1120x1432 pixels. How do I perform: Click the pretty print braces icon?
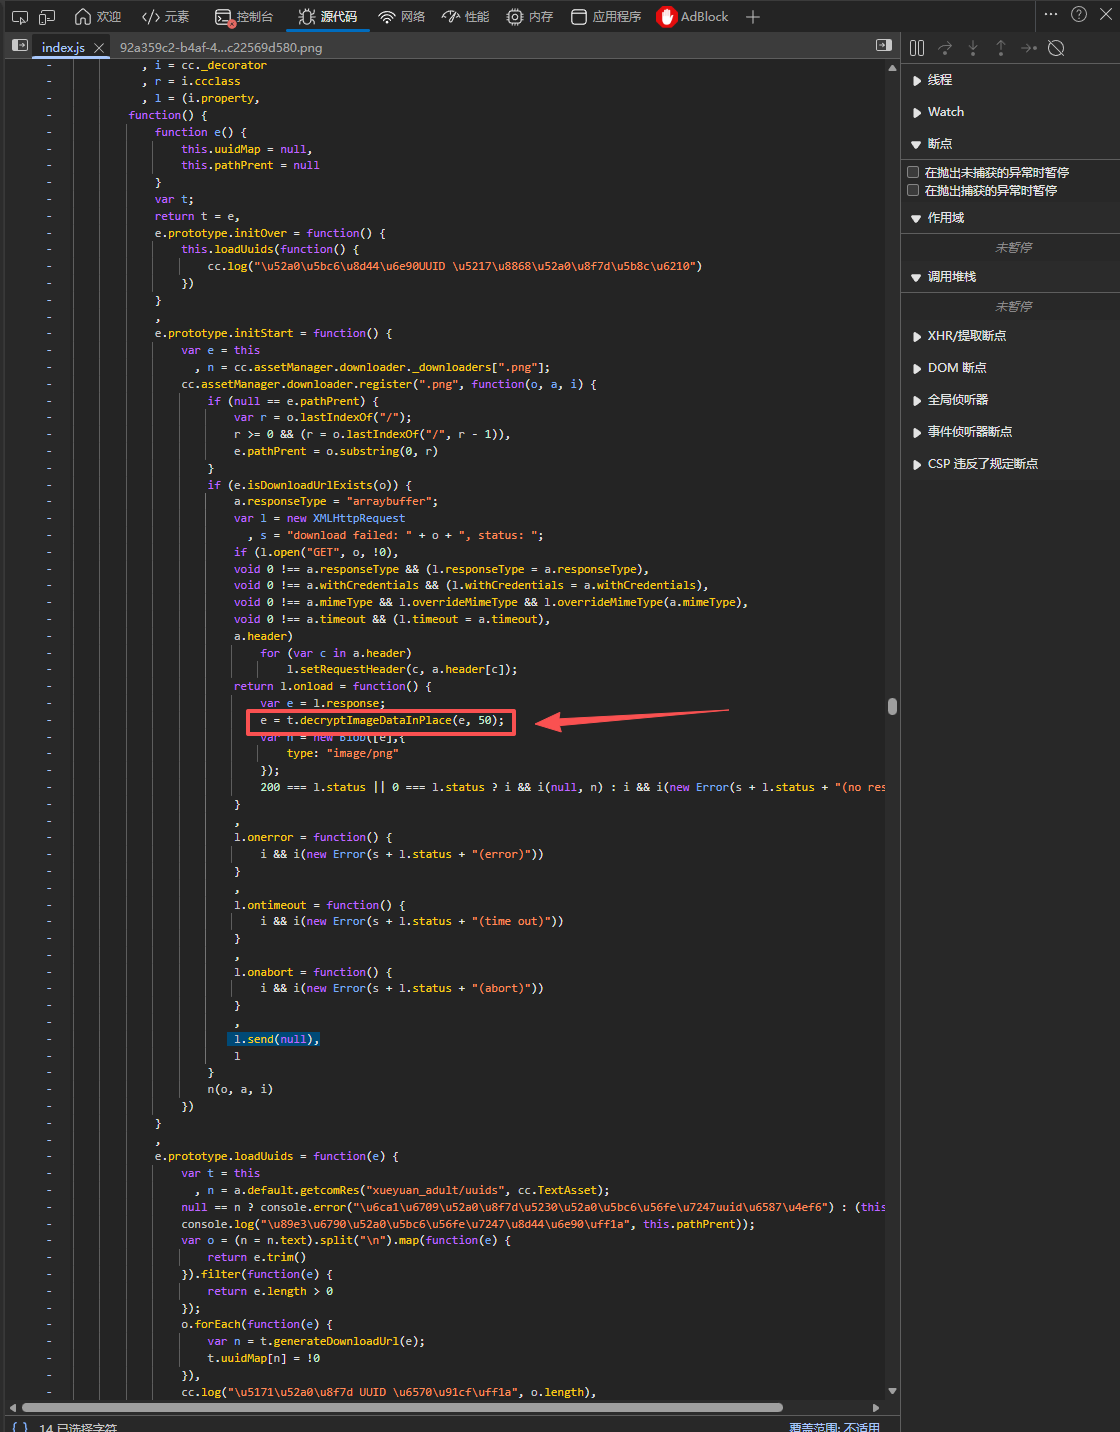[x=19, y=1427]
